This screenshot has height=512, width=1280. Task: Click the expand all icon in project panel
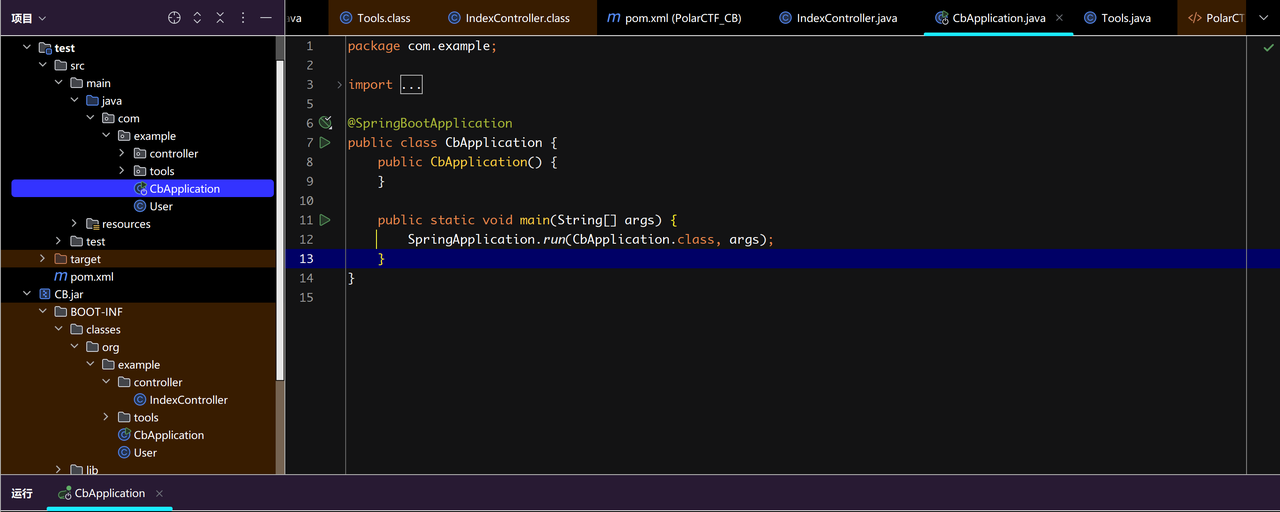point(197,18)
